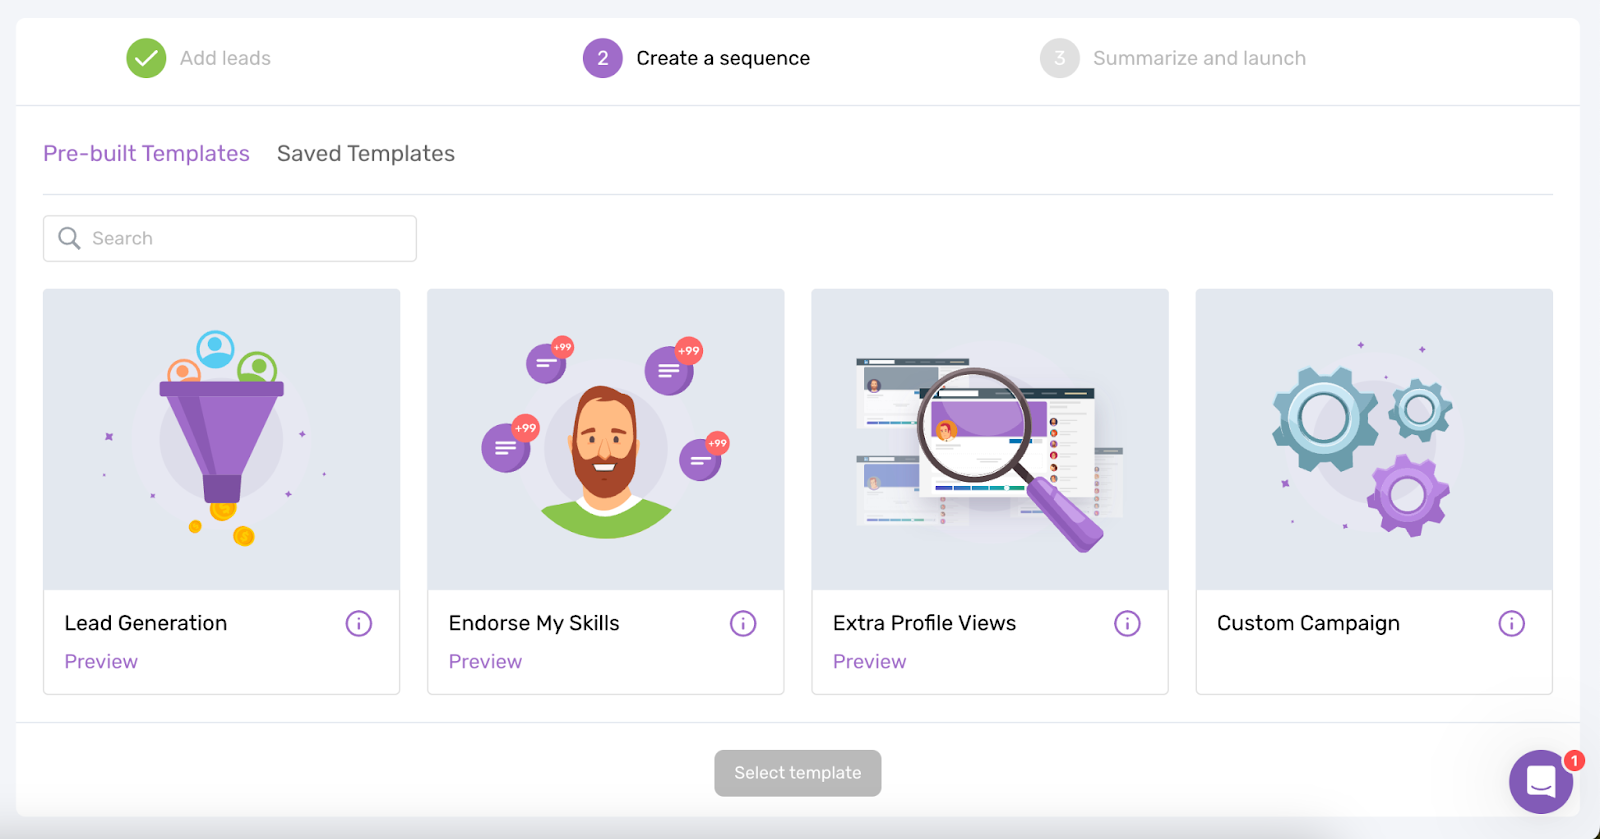Open info icon for Extra Profile Views
The height and width of the screenshot is (839, 1600).
pyautogui.click(x=1127, y=623)
